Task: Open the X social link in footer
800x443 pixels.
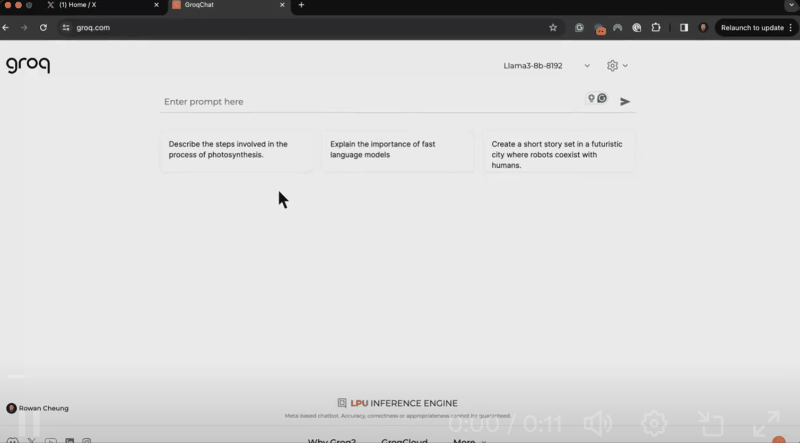Action: click(32, 440)
